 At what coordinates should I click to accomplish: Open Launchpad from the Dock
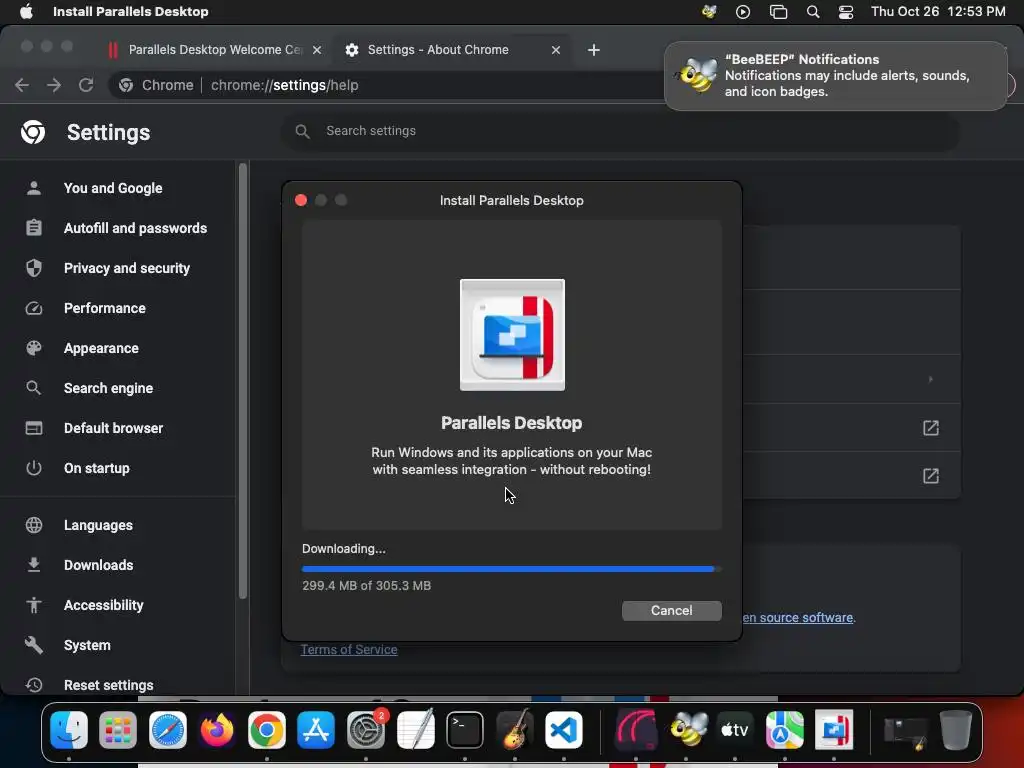[x=118, y=730]
